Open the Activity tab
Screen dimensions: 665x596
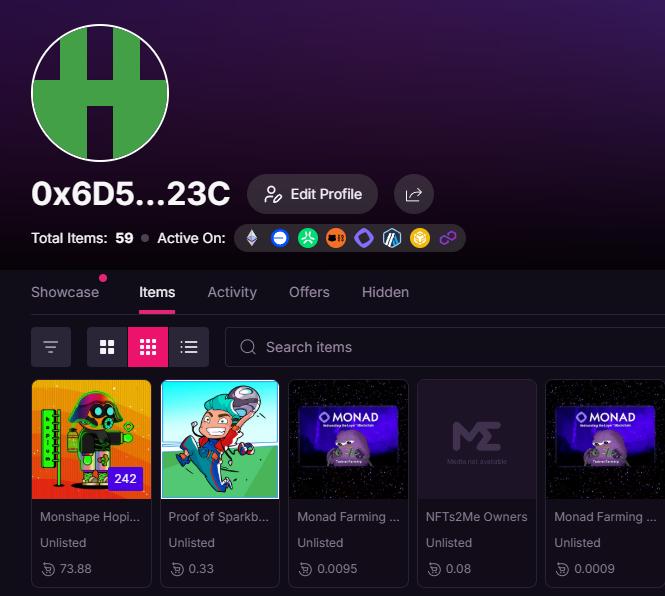[232, 292]
